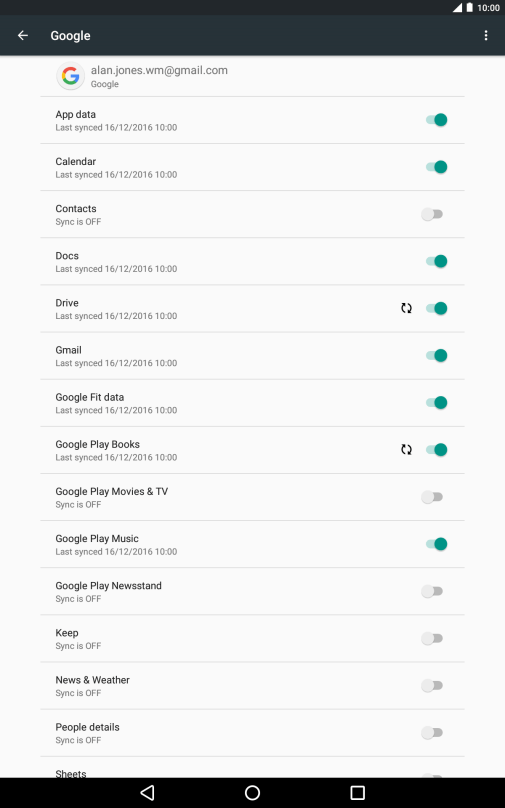The width and height of the screenshot is (505, 808).
Task: Tap the sync icon beside Drive
Action: coord(407,308)
